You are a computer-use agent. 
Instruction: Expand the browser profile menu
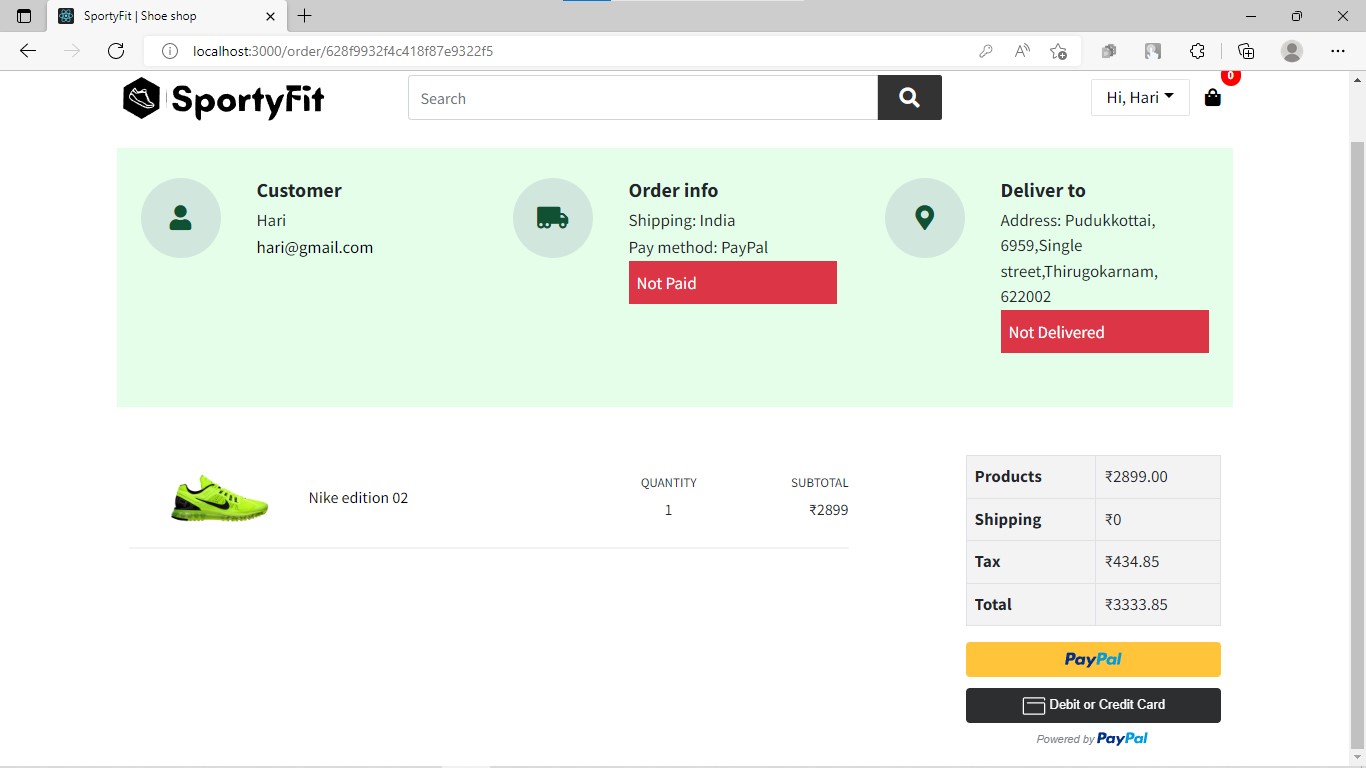[x=1291, y=51]
